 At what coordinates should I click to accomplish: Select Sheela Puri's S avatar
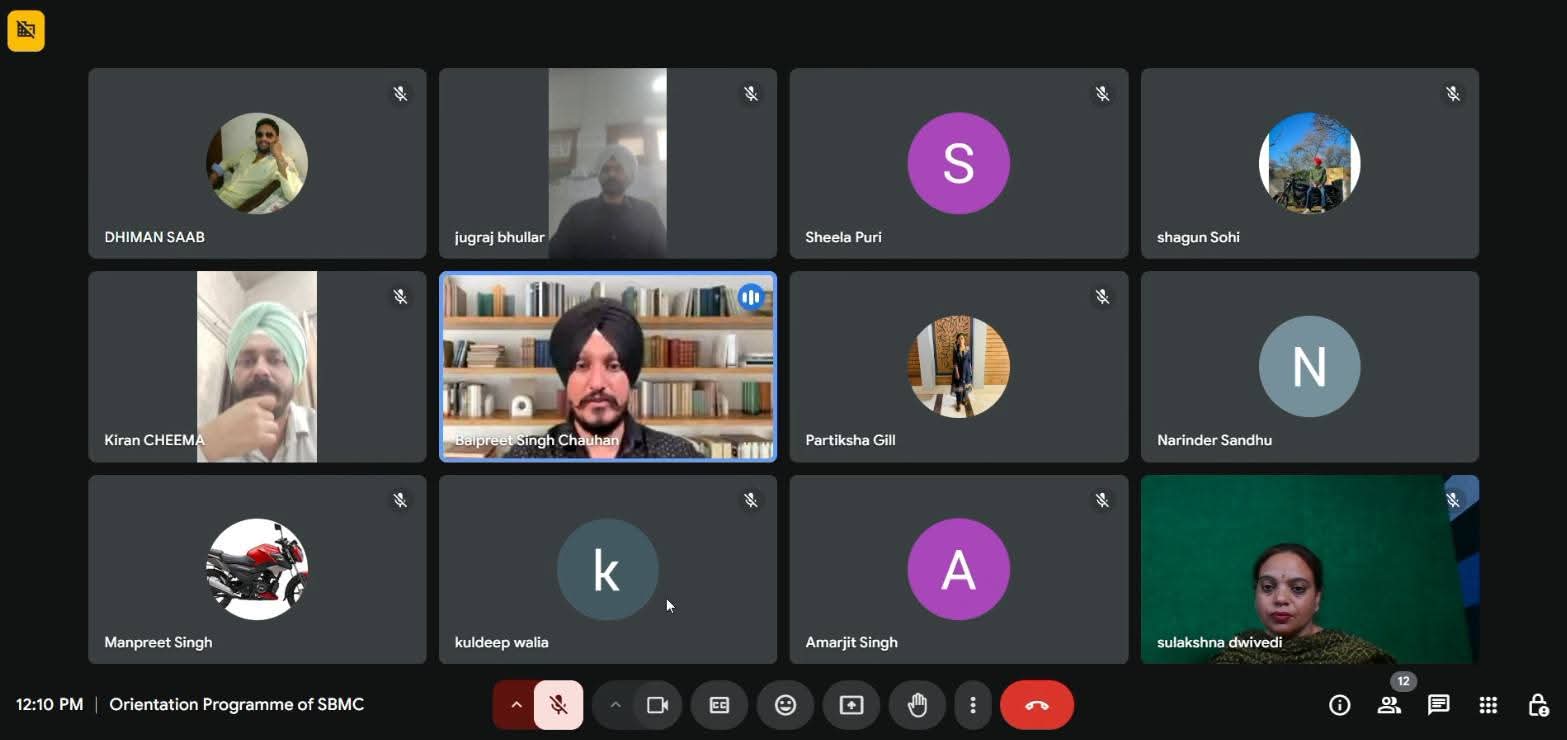(959, 163)
